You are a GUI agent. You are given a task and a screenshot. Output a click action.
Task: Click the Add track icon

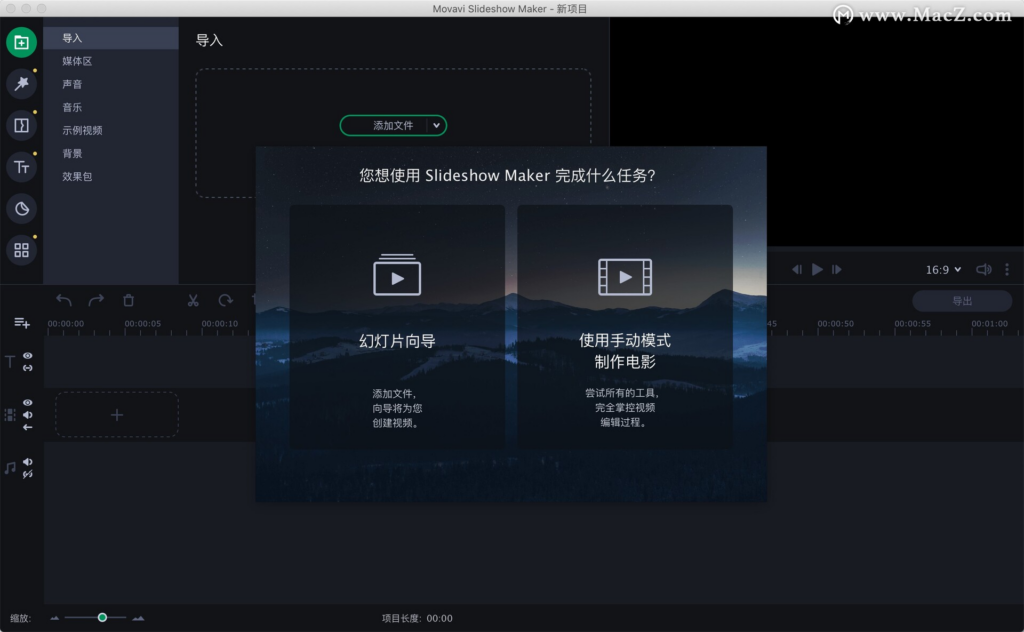pyautogui.click(x=22, y=323)
